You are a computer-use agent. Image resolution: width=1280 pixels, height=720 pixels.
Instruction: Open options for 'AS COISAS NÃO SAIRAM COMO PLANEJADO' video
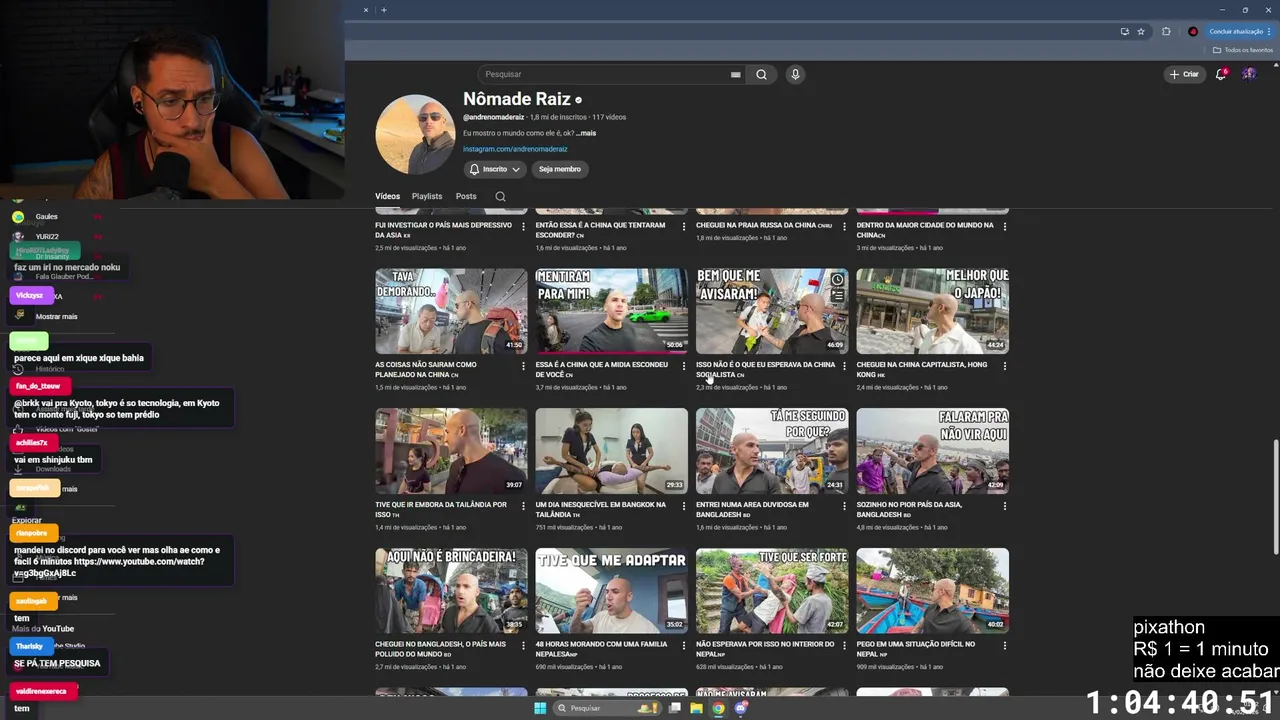pos(523,366)
